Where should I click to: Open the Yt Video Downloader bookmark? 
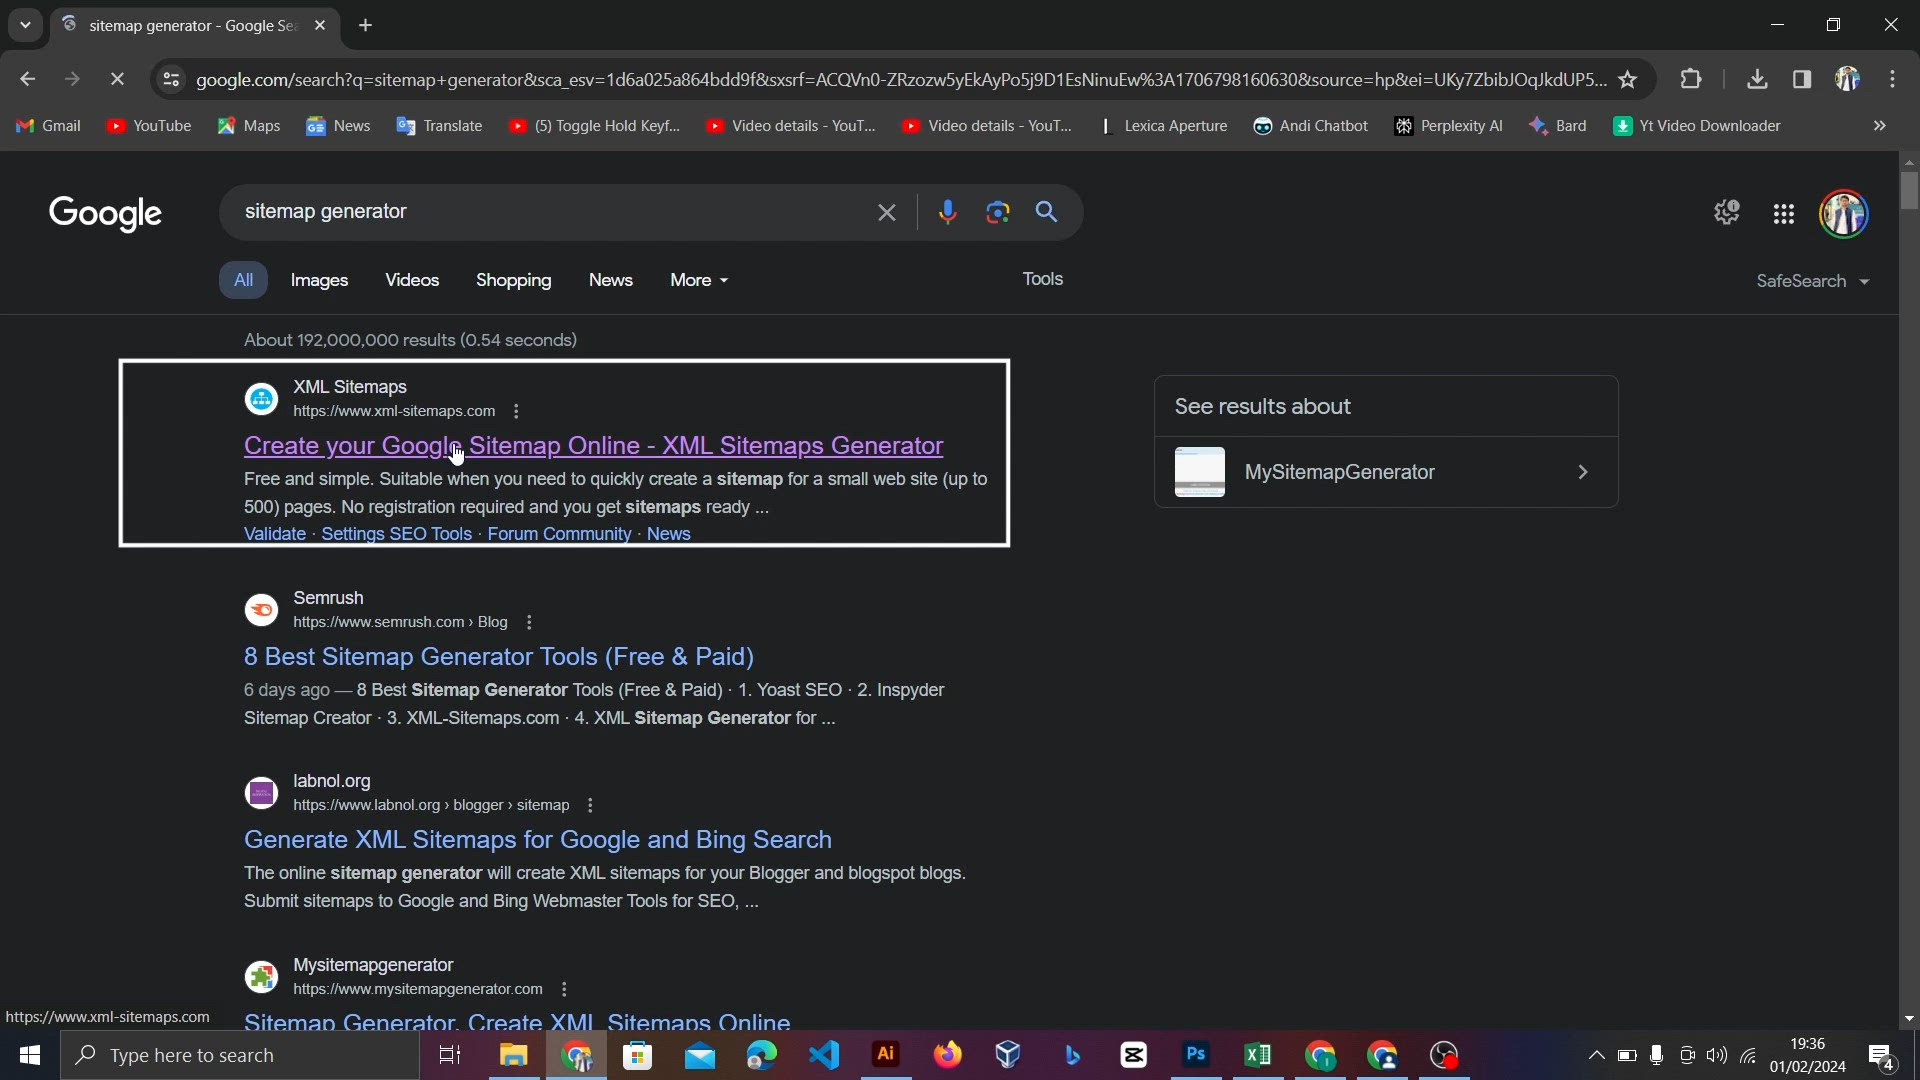pyautogui.click(x=1697, y=126)
